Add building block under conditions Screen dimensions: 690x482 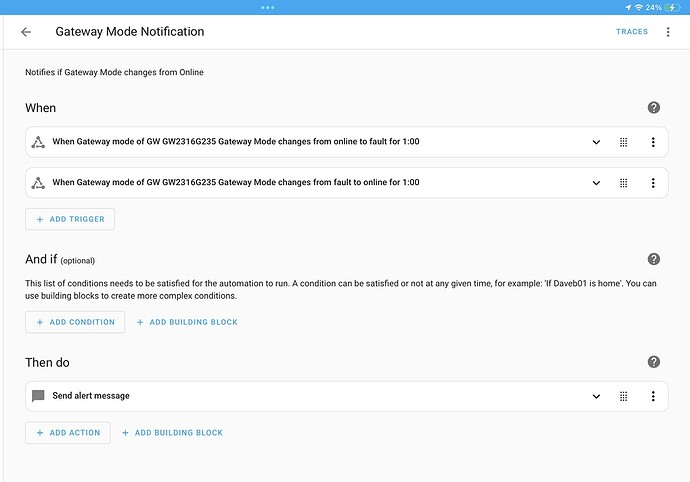point(186,322)
